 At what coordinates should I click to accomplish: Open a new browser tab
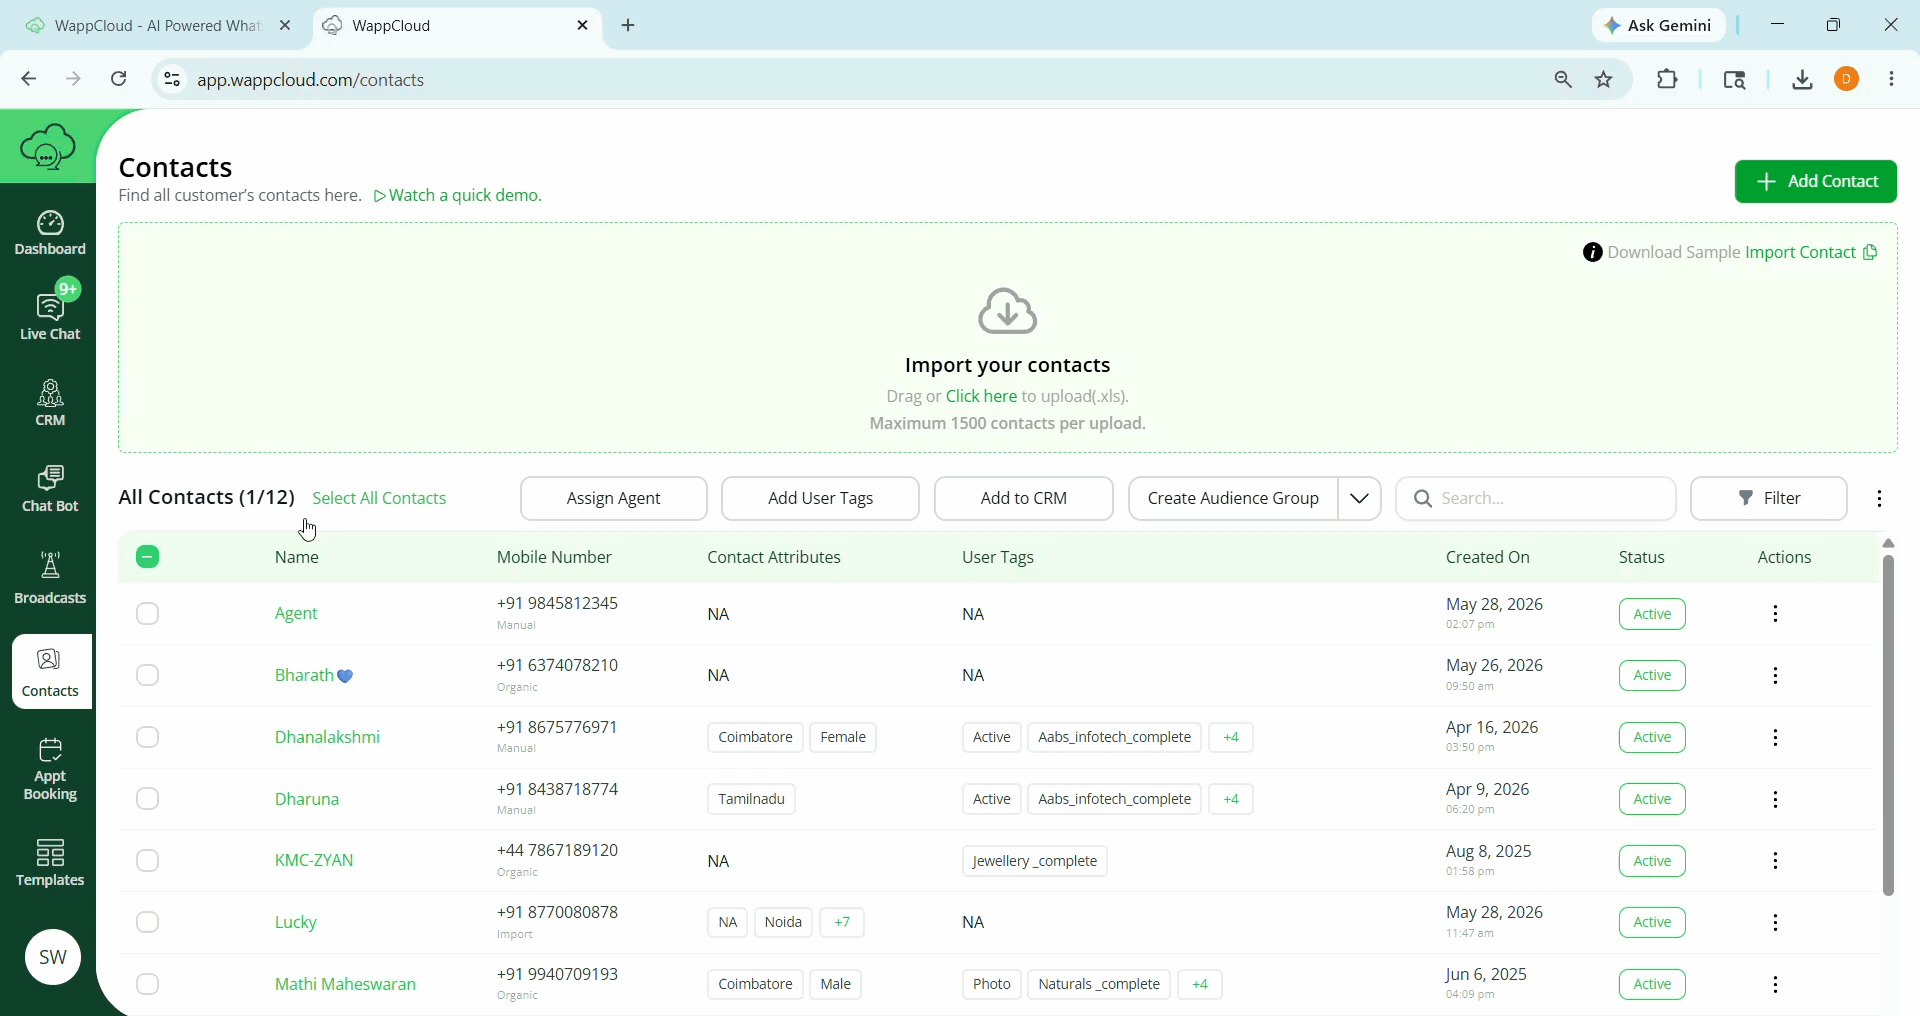pyautogui.click(x=628, y=26)
